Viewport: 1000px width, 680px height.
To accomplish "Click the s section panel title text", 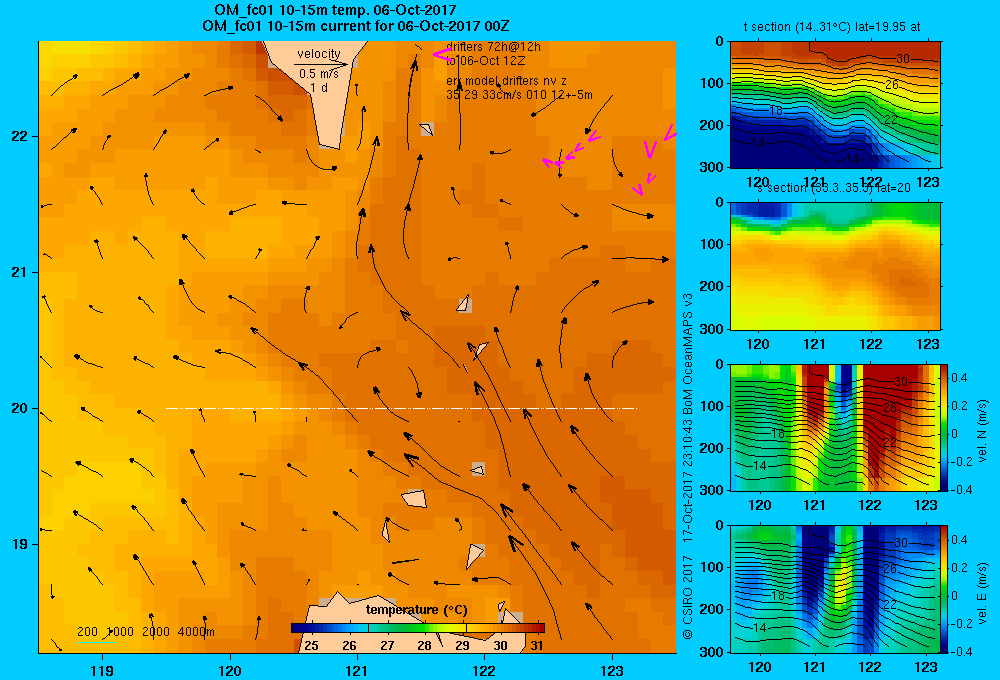I will pyautogui.click(x=833, y=188).
